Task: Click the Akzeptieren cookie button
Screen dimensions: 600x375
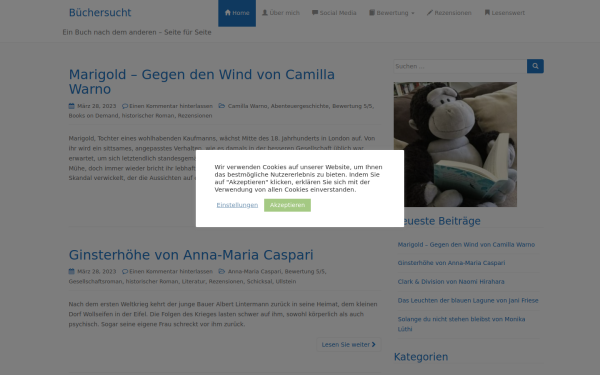Action: [x=287, y=205]
